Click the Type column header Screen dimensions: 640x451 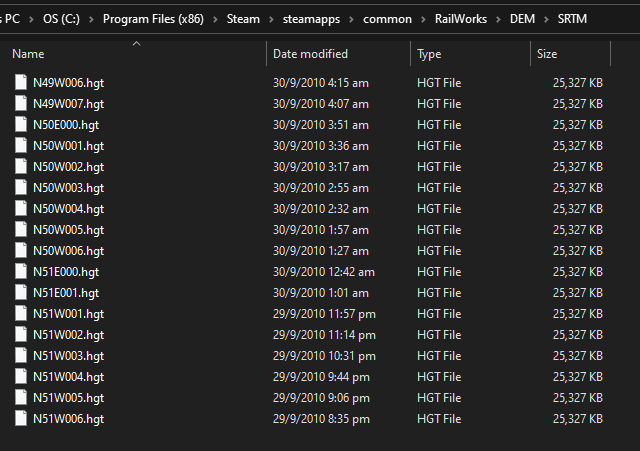[429, 54]
